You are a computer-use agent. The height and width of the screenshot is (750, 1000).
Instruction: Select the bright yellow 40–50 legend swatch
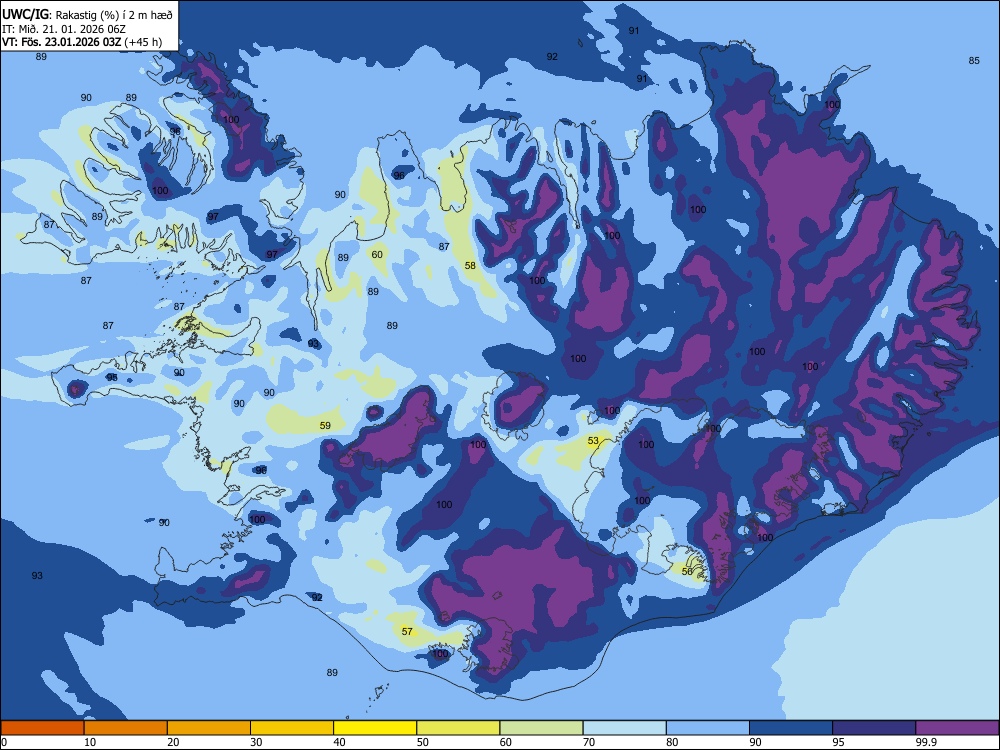[375, 728]
